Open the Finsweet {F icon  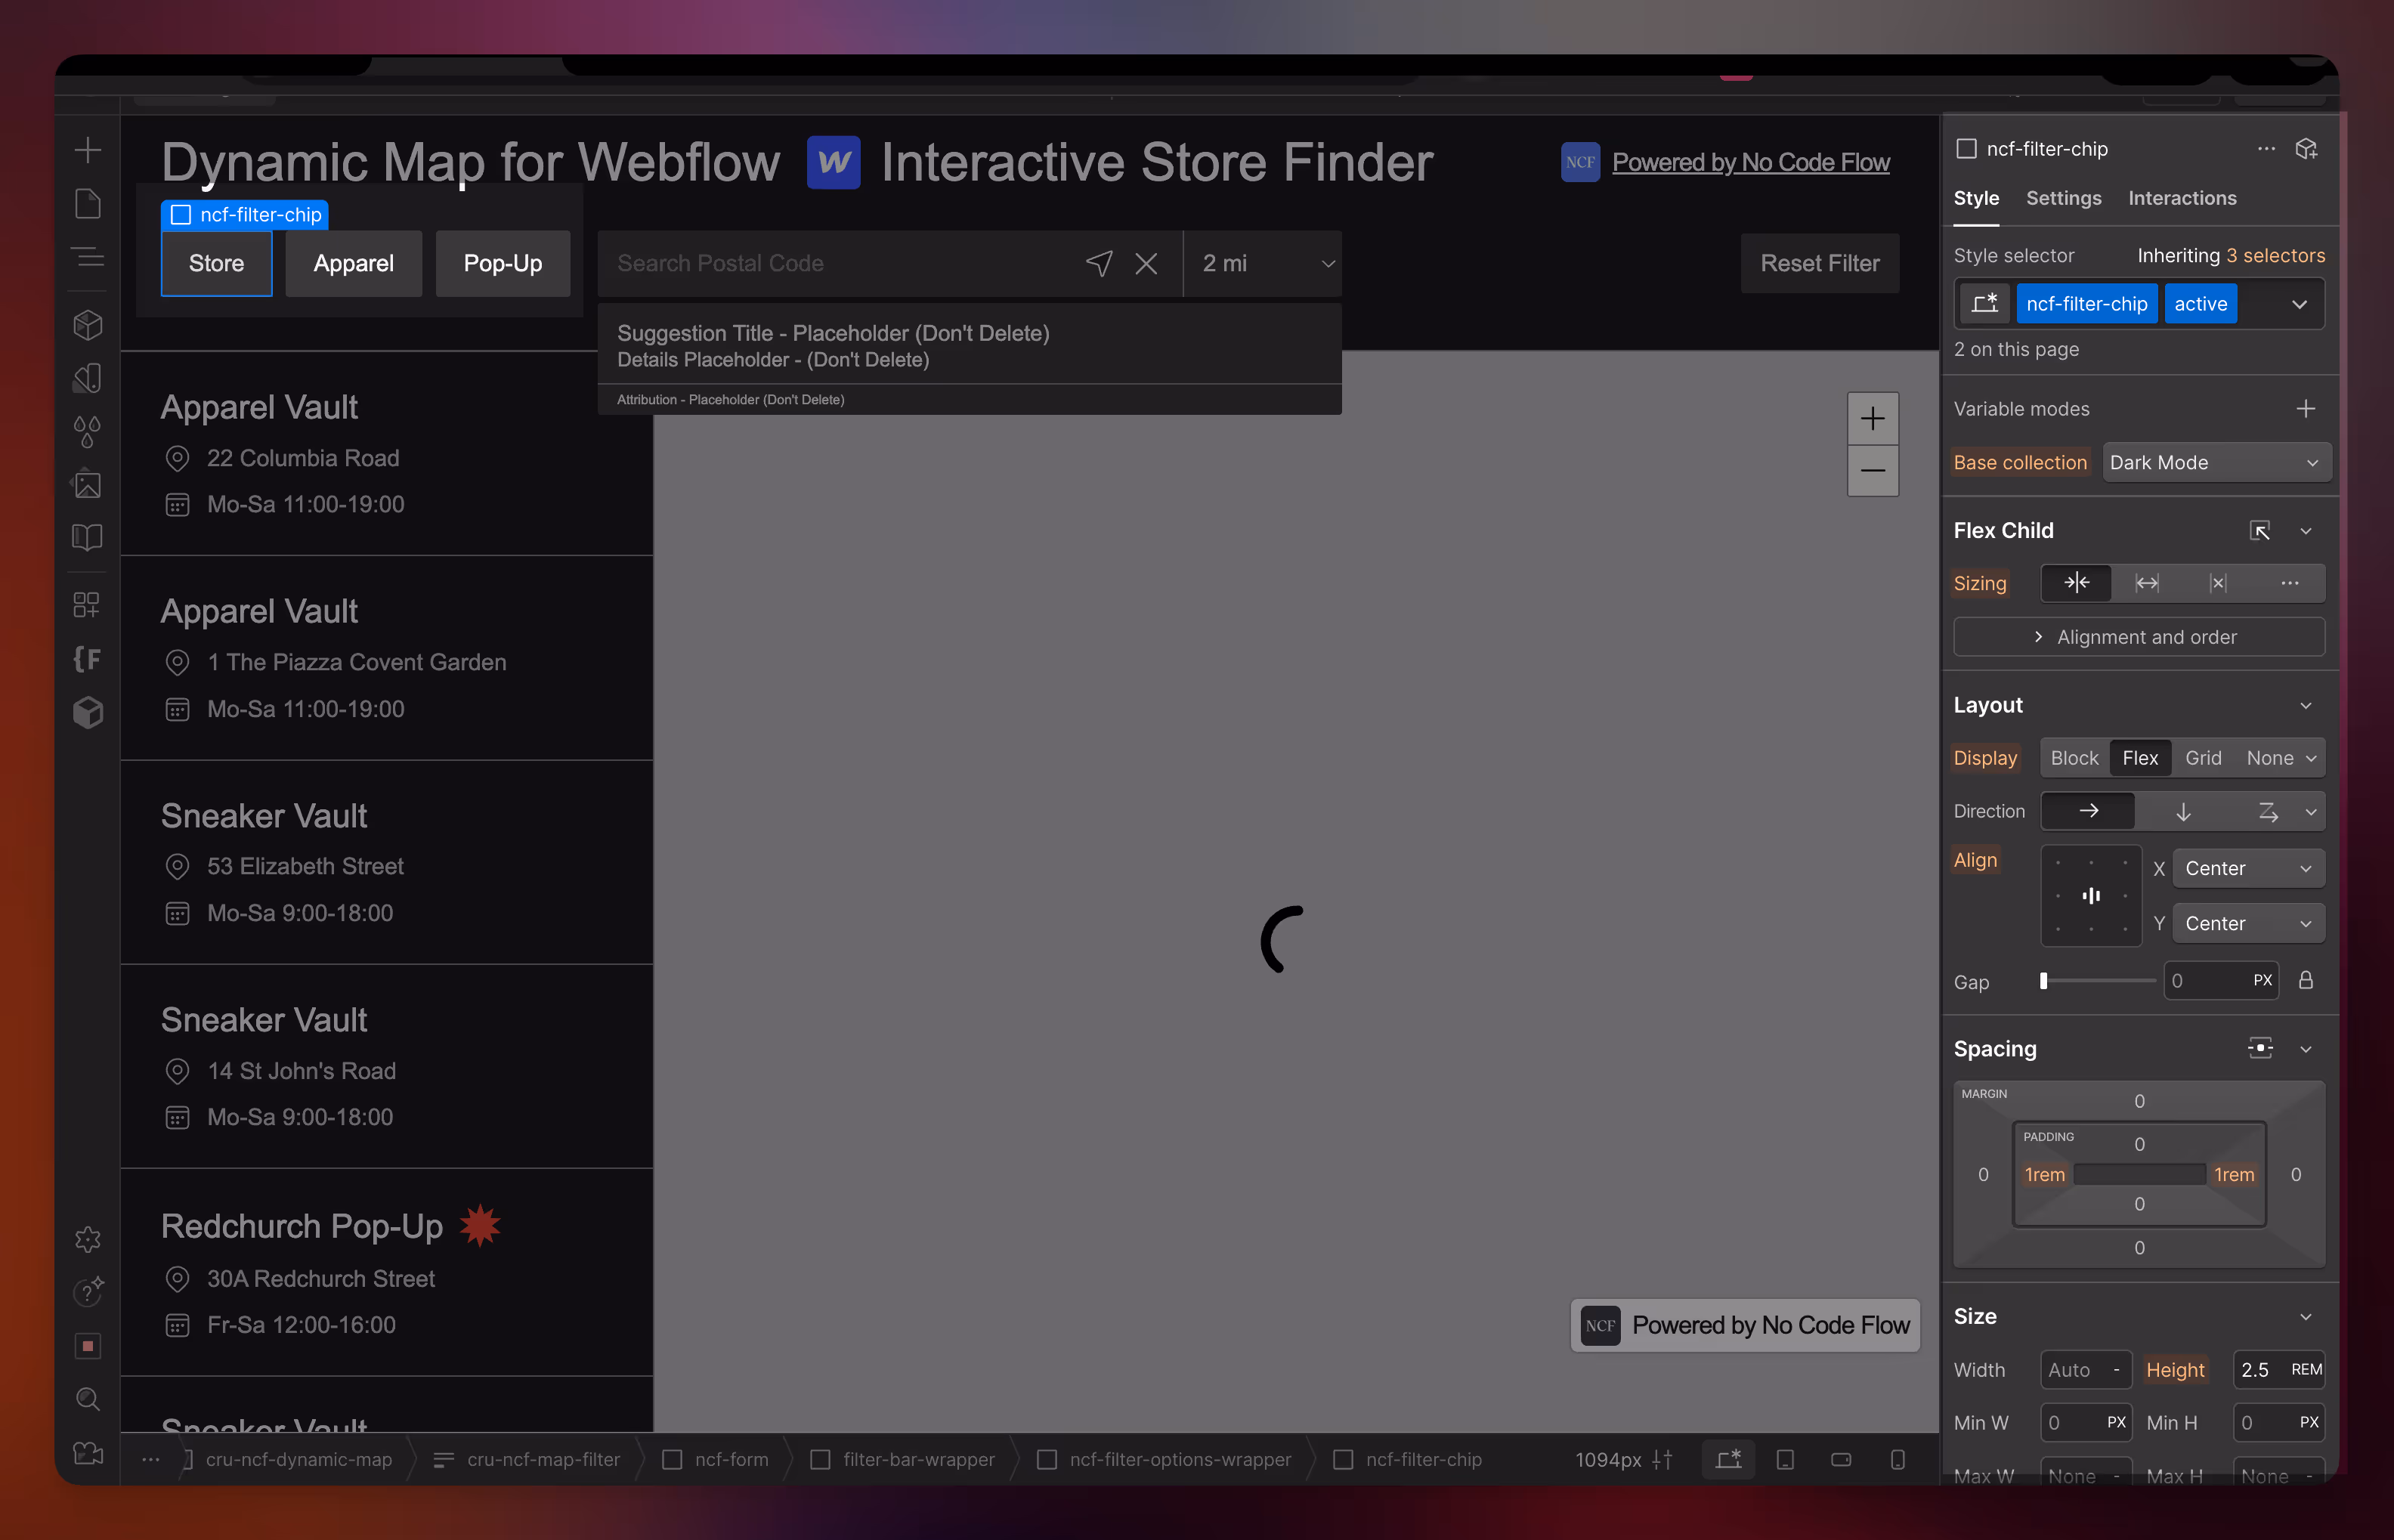88,659
